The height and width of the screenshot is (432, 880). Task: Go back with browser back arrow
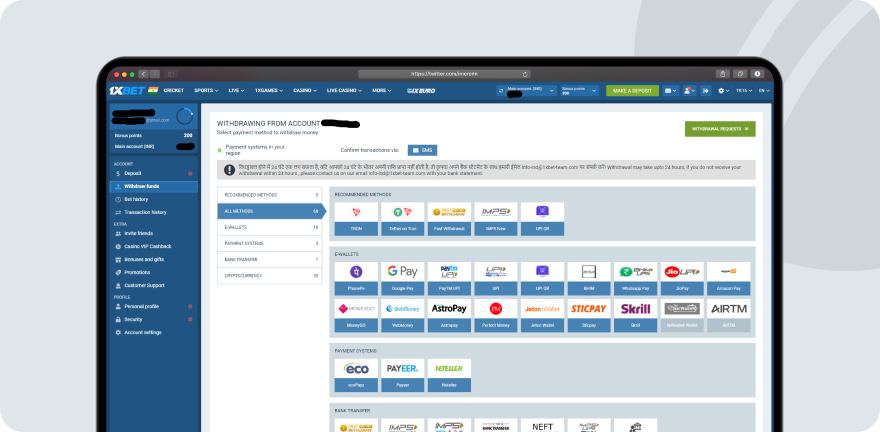tap(143, 74)
